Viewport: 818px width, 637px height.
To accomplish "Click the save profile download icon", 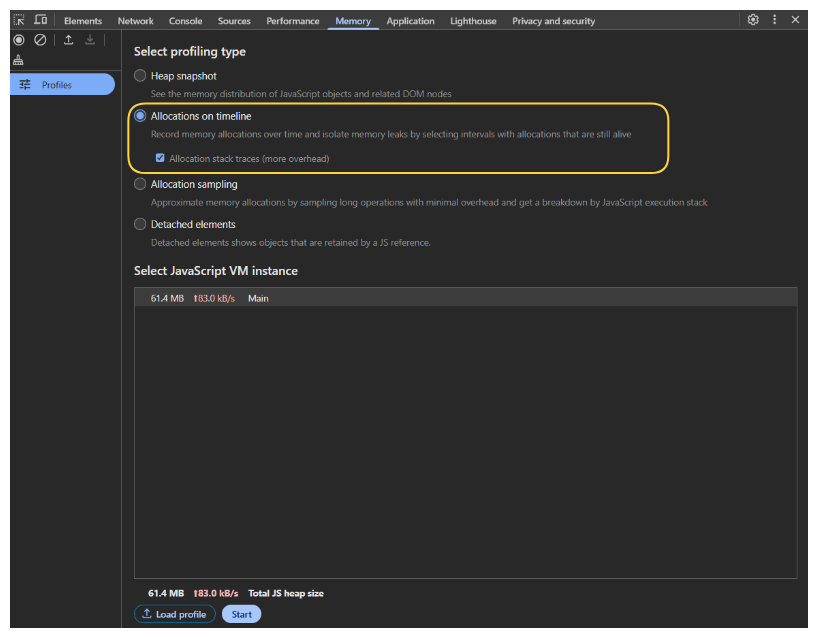I will tap(90, 40).
